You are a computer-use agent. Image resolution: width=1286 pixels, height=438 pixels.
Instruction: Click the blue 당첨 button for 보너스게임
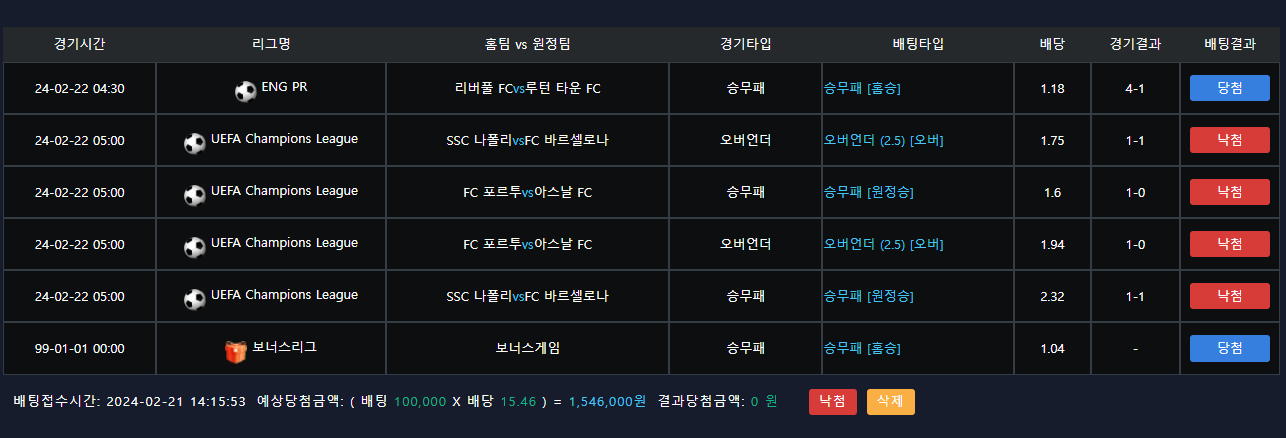coord(1229,348)
